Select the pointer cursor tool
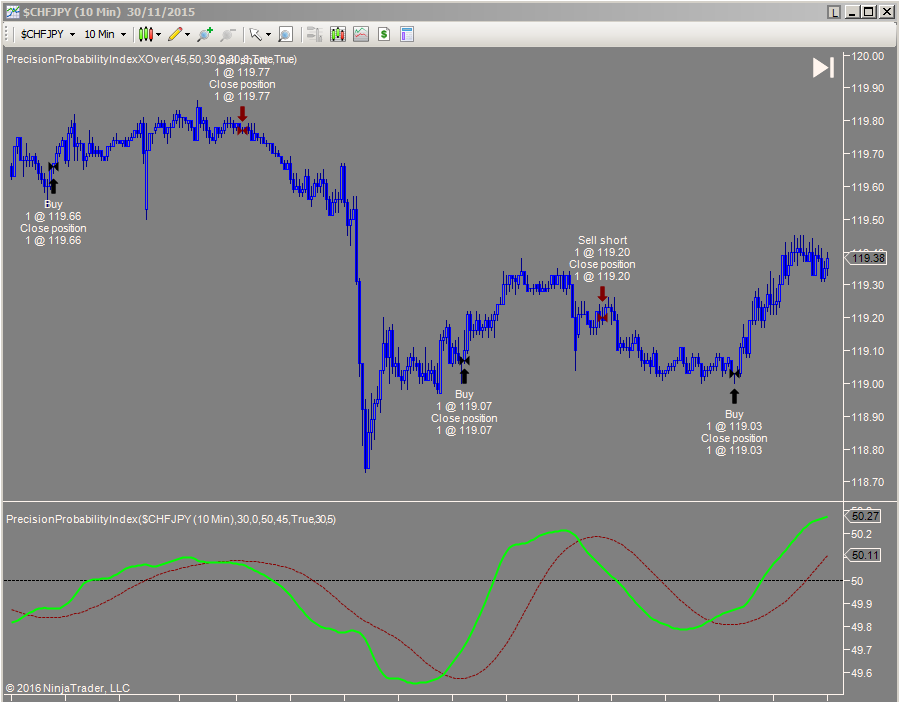Screen dimensions: 899x702 click(256, 34)
